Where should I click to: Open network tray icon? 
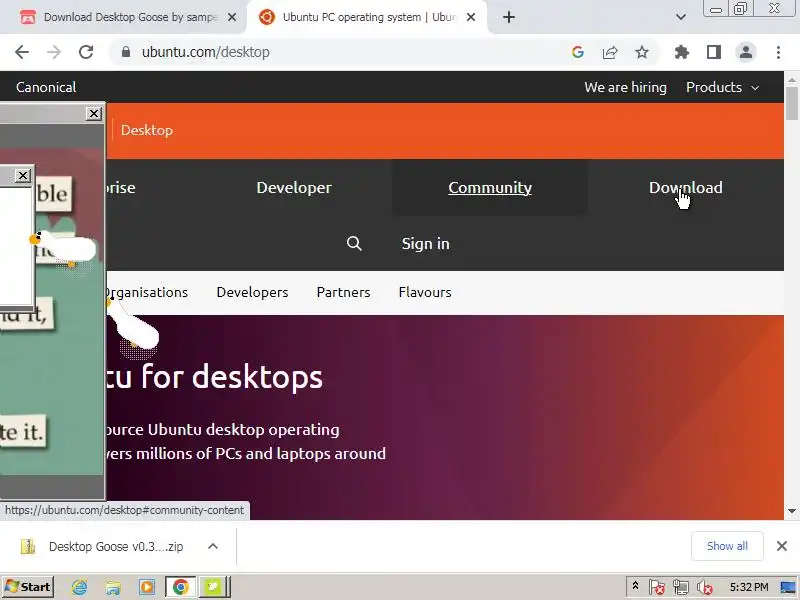pos(681,588)
